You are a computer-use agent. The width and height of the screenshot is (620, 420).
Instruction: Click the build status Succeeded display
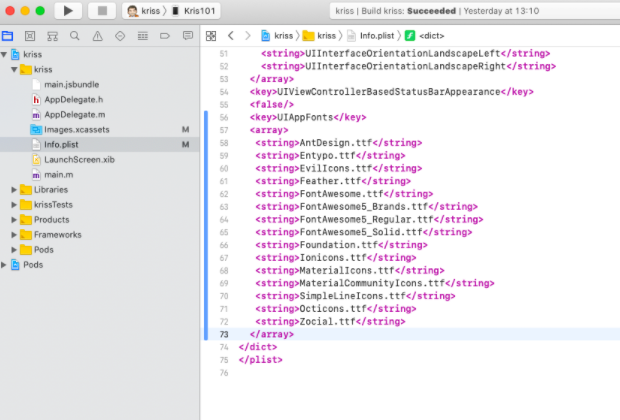tap(474, 11)
